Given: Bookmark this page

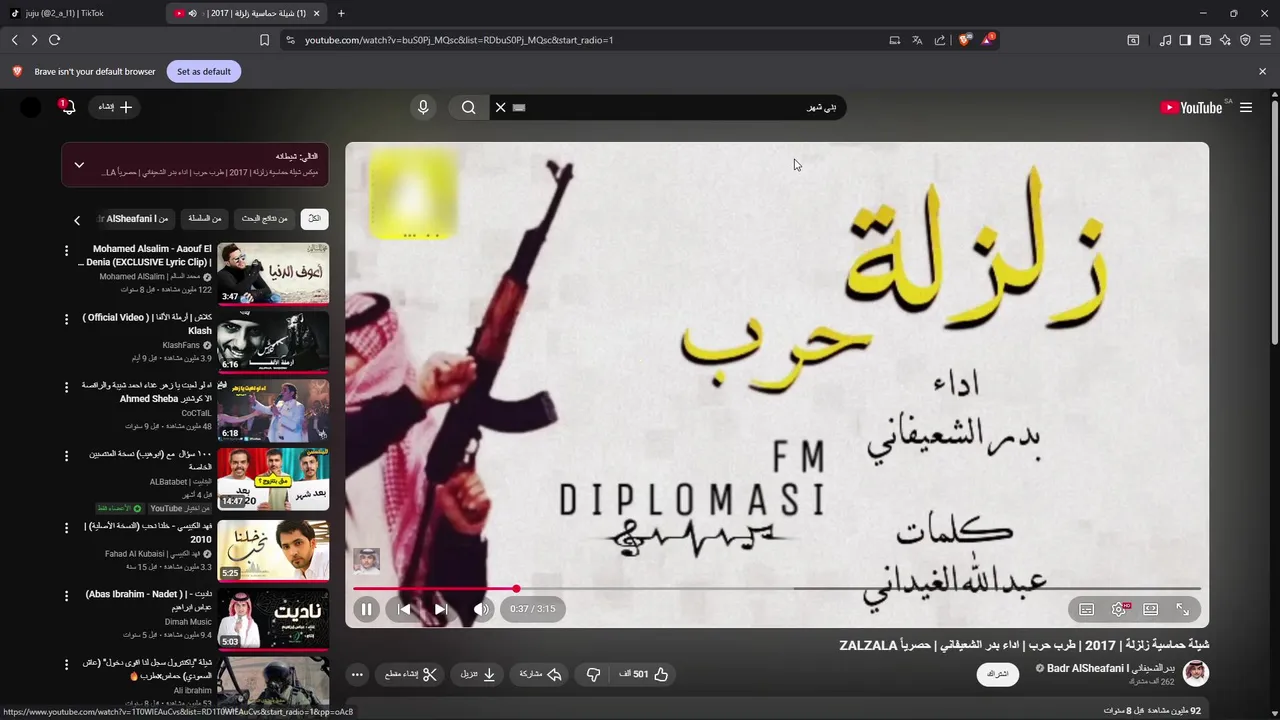Looking at the screenshot, I should (264, 40).
